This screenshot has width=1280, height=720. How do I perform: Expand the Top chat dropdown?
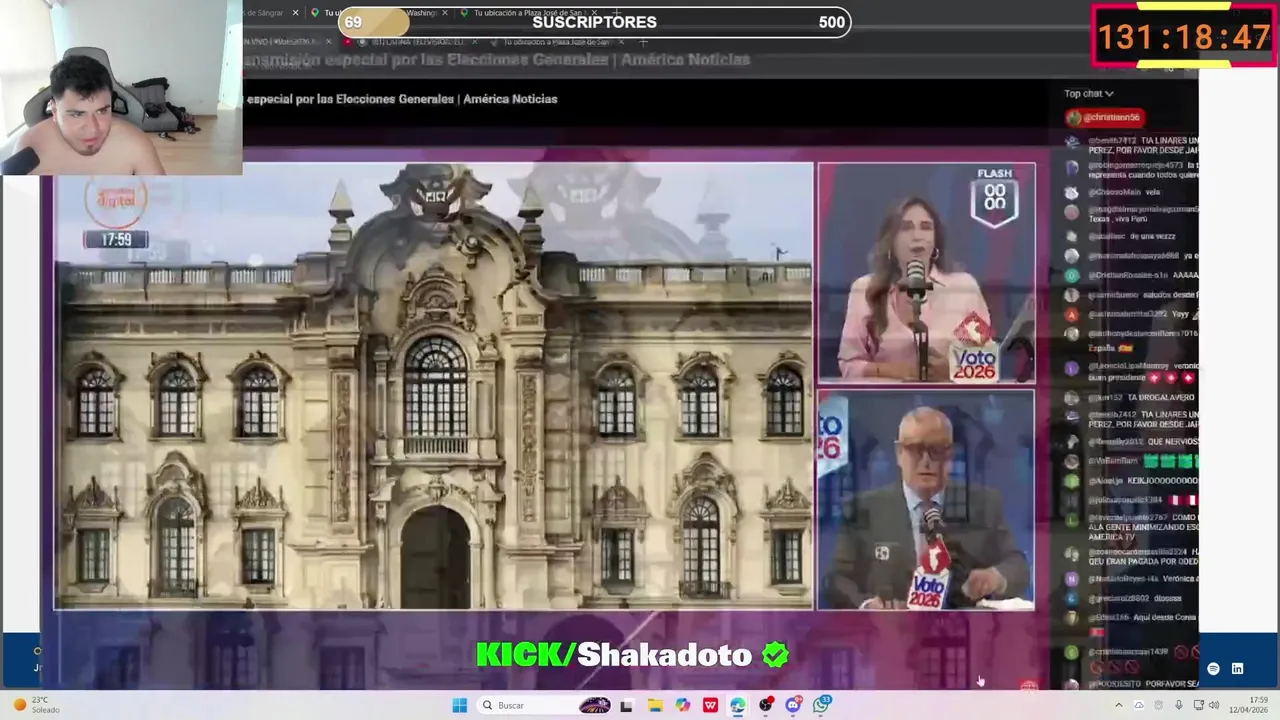point(1089,94)
